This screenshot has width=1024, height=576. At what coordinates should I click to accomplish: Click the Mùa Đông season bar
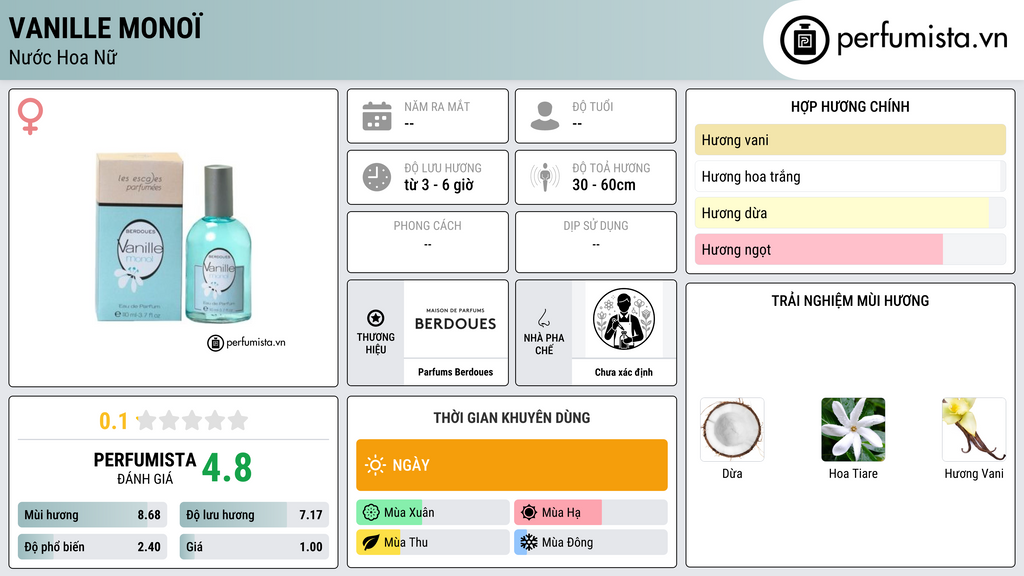[x=591, y=542]
